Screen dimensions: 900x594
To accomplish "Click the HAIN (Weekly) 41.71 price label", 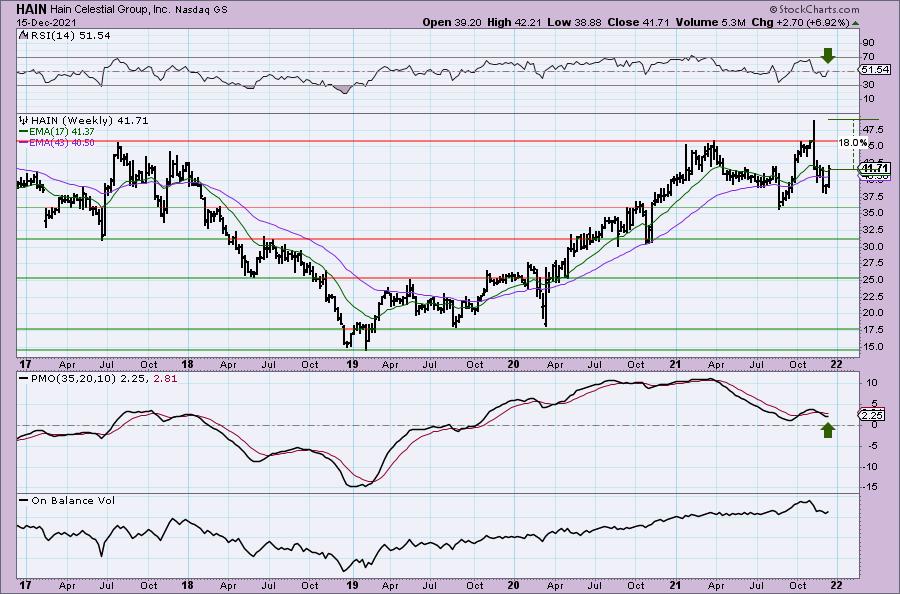I will click(x=89, y=121).
